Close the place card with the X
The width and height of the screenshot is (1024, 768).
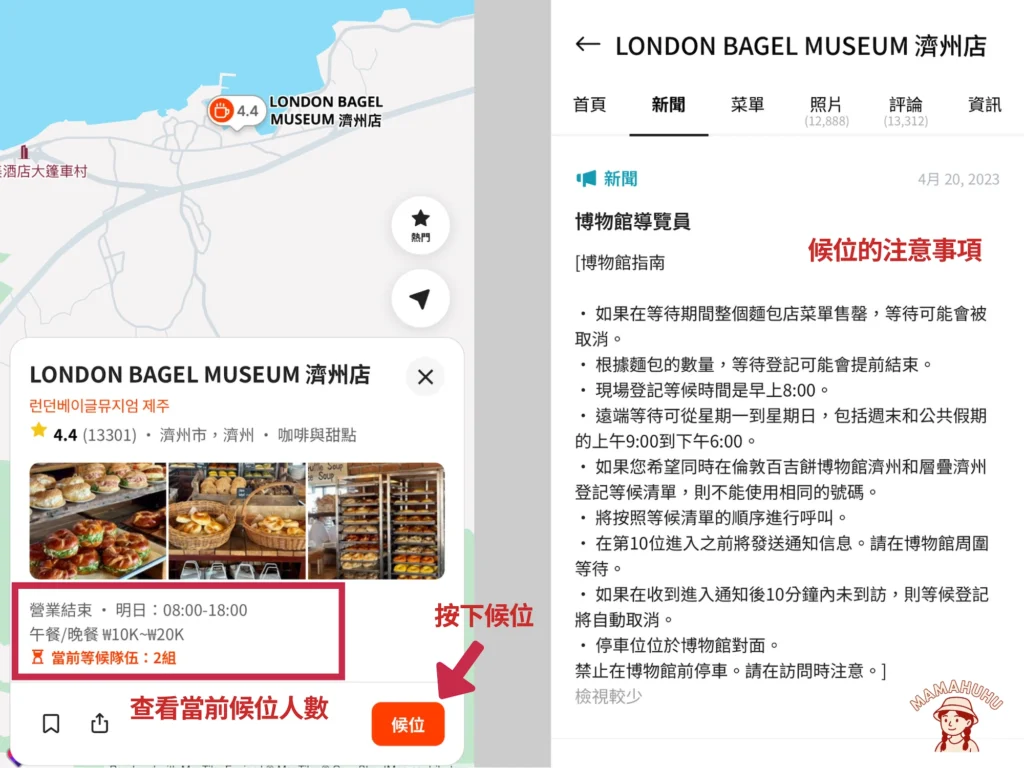pyautogui.click(x=425, y=377)
